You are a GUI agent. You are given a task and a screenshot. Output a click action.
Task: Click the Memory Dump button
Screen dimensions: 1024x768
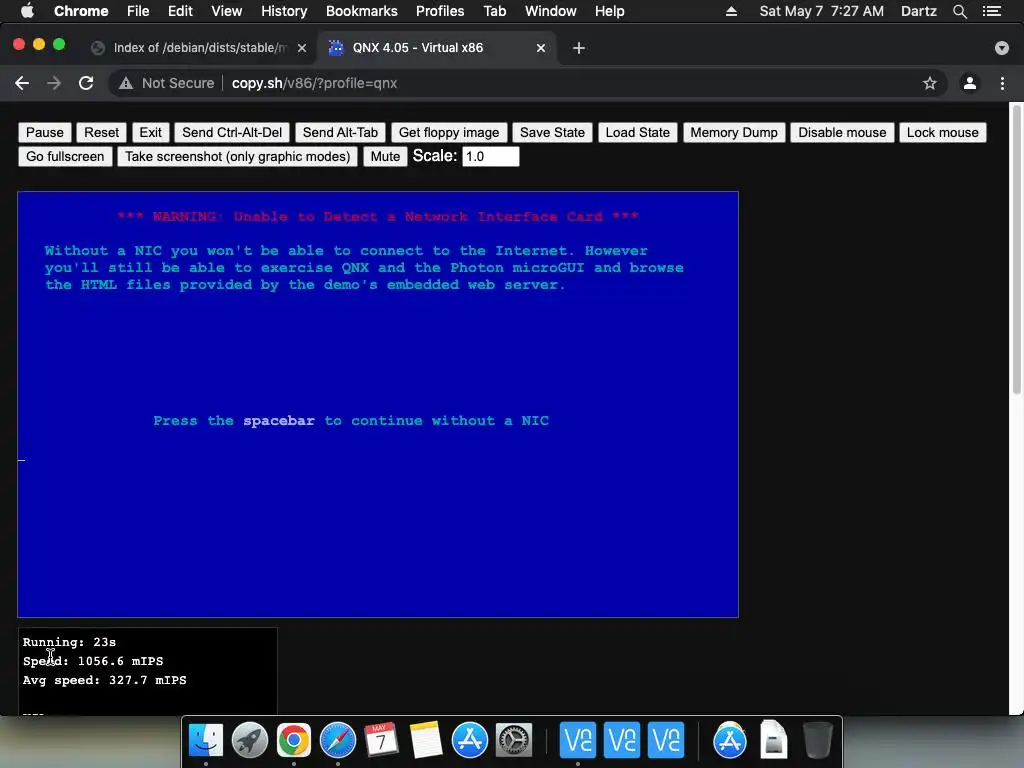point(734,133)
